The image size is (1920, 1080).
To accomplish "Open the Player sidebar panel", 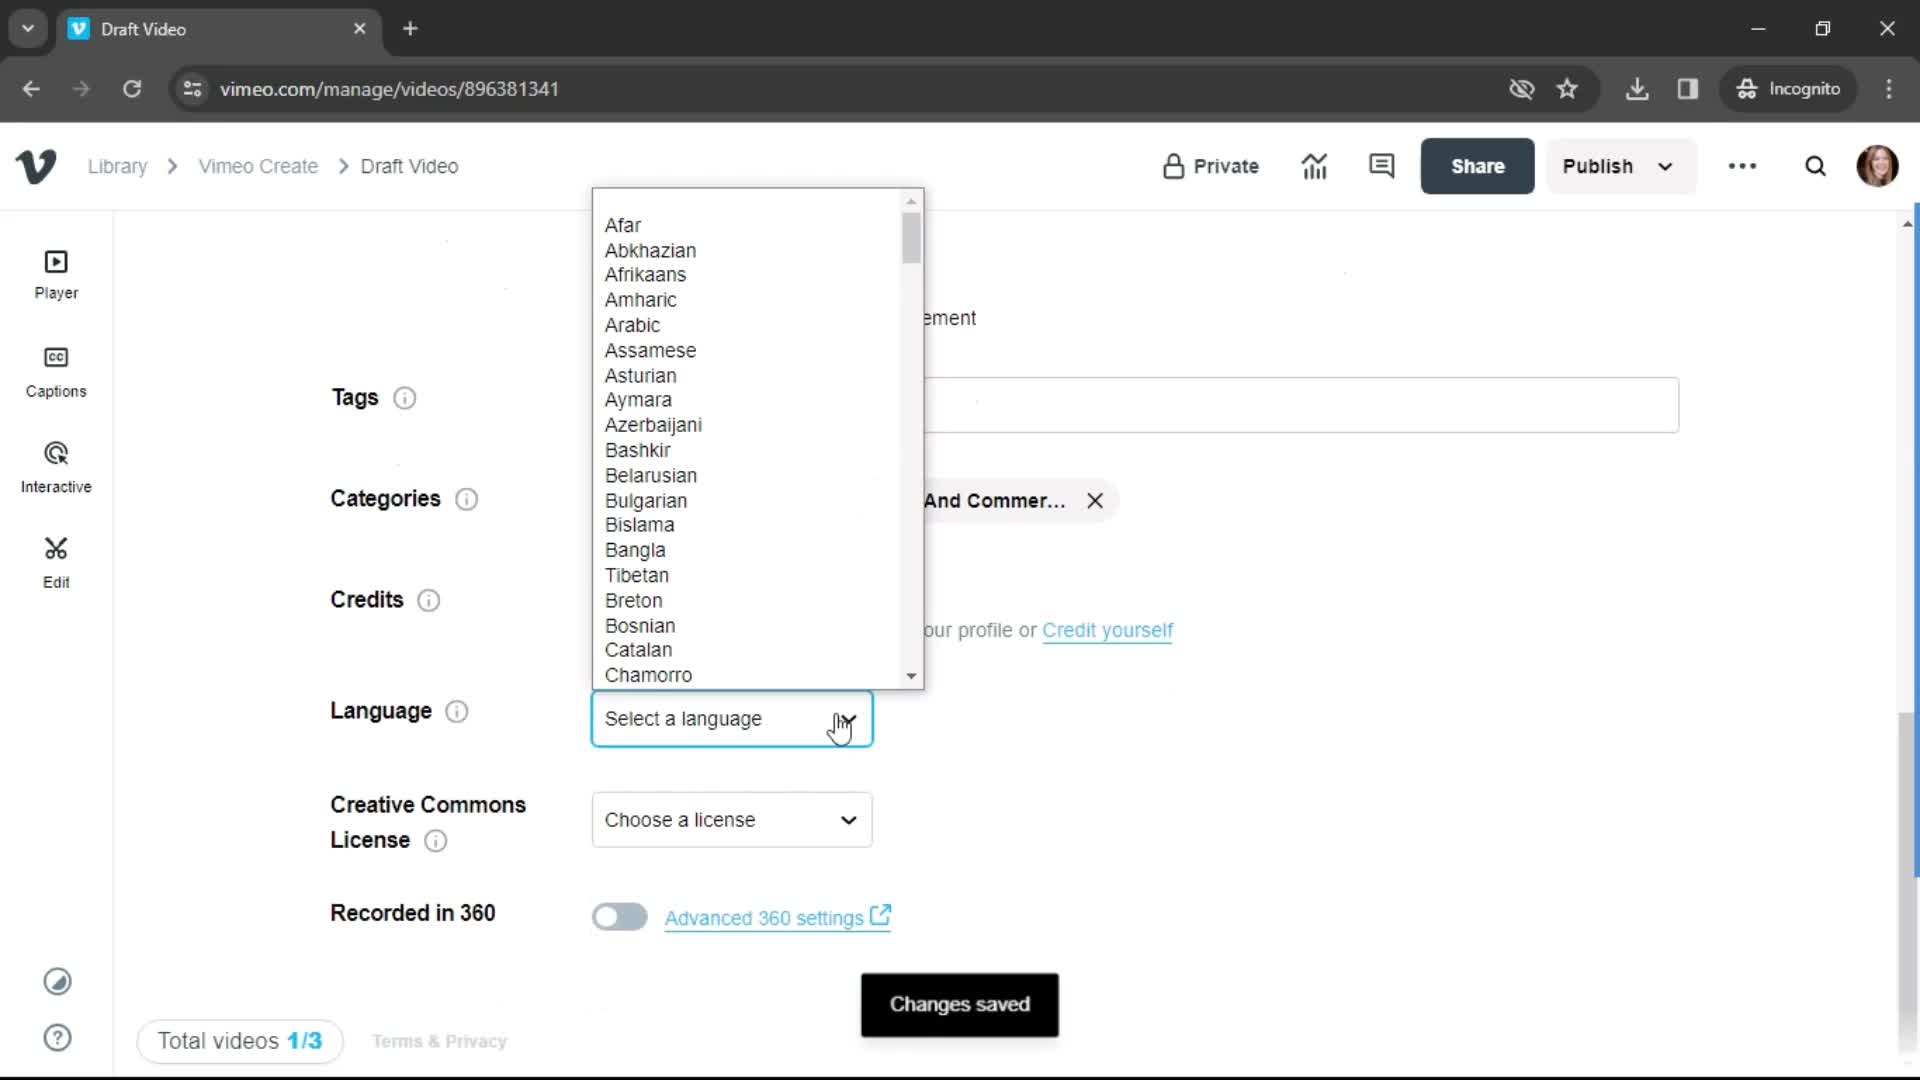I will tap(56, 275).
